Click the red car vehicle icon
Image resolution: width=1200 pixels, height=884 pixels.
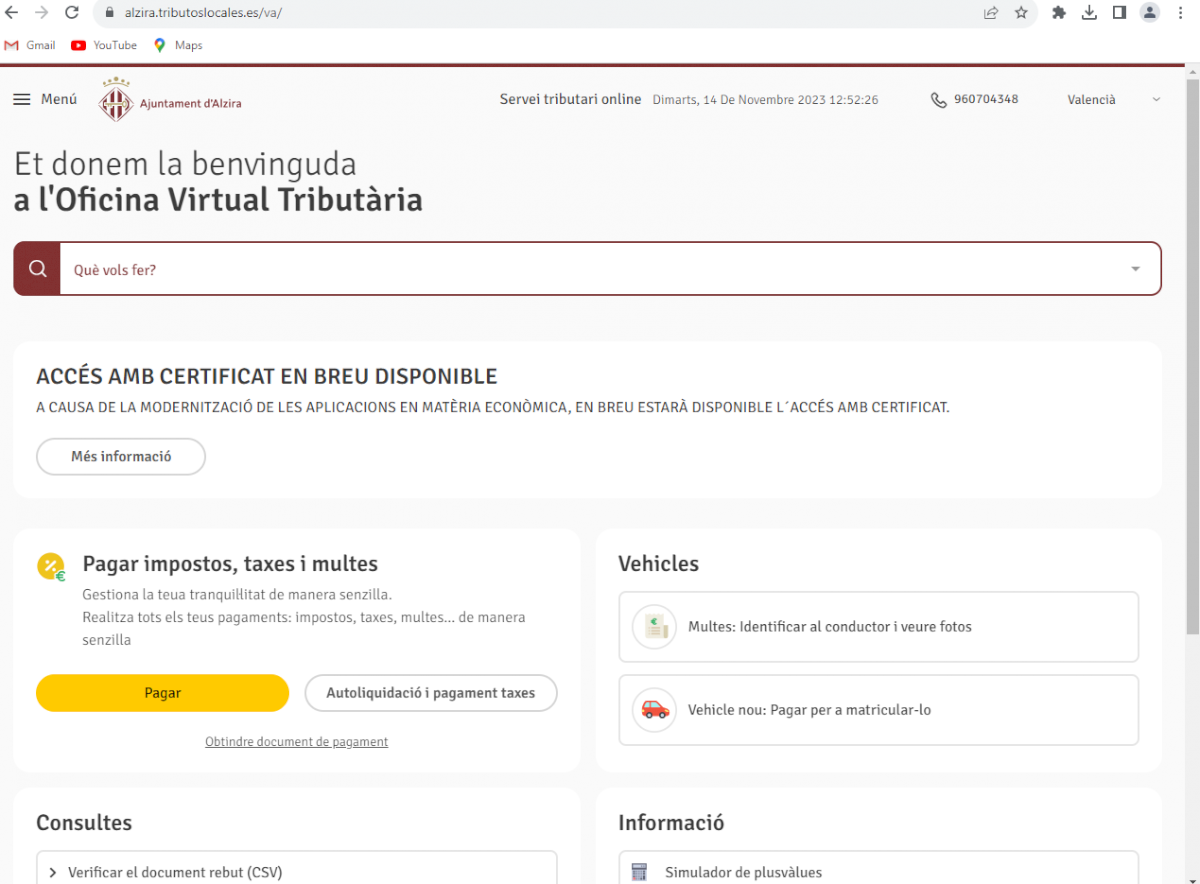pos(654,710)
